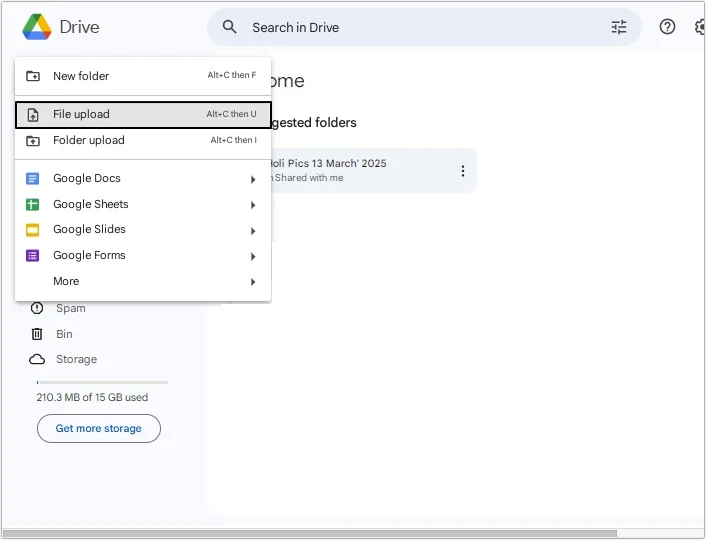Open the More menu item

[143, 281]
